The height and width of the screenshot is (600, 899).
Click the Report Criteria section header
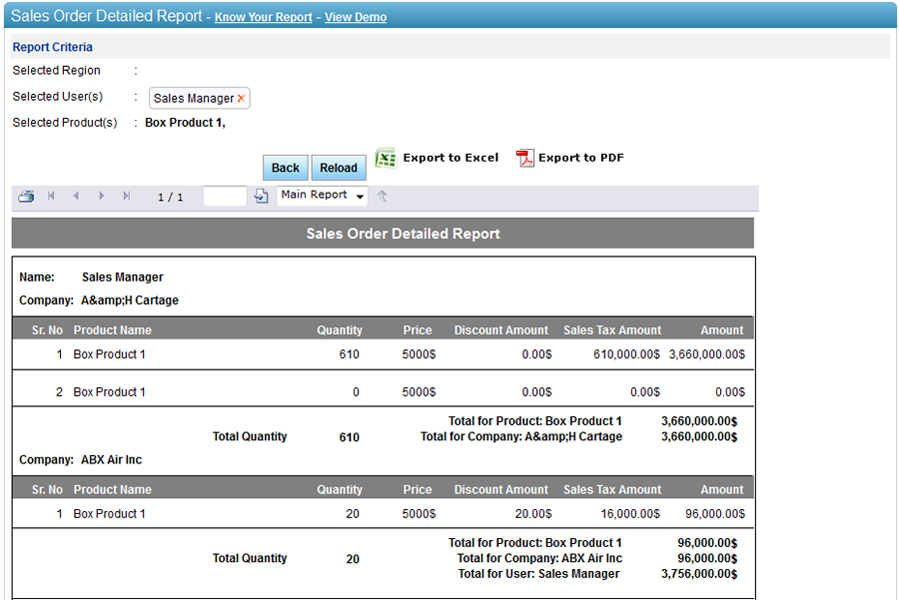[x=53, y=47]
